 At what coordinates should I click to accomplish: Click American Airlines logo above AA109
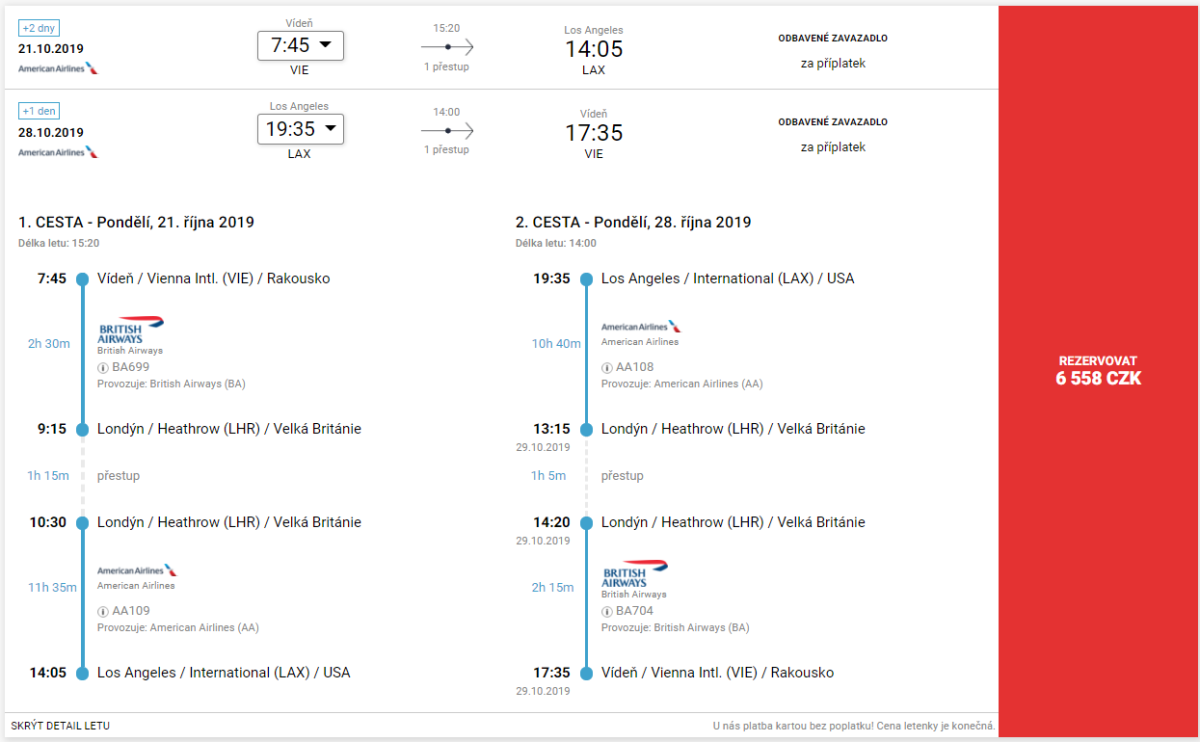pyautogui.click(x=137, y=570)
